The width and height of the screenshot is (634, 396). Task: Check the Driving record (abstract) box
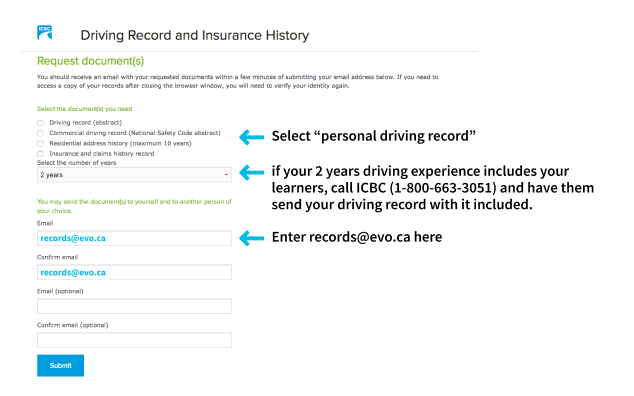coord(40,123)
